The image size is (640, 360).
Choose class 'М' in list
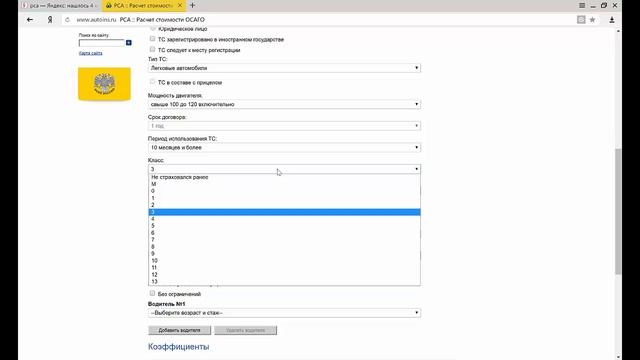tap(284, 184)
